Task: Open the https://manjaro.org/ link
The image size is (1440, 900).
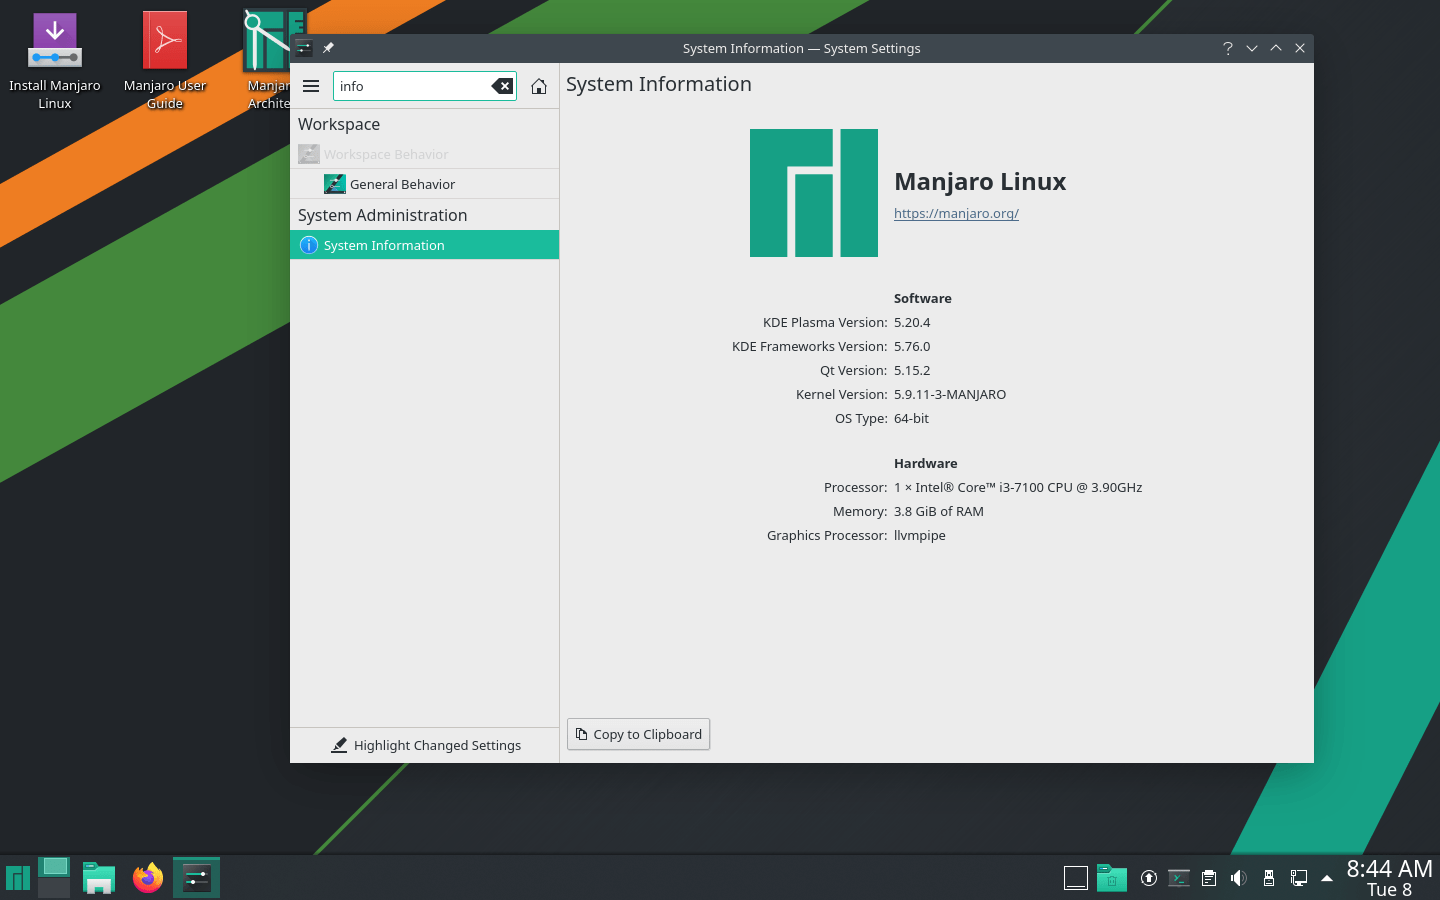Action: (956, 213)
